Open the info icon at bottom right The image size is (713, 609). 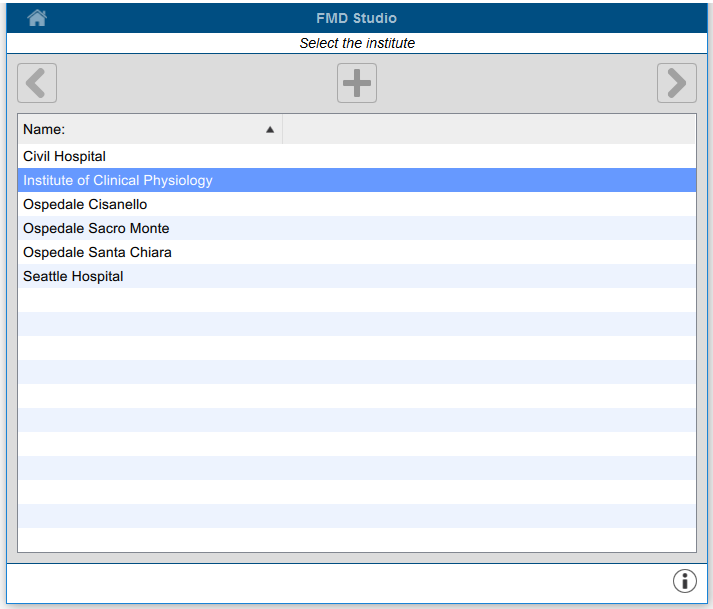[684, 581]
